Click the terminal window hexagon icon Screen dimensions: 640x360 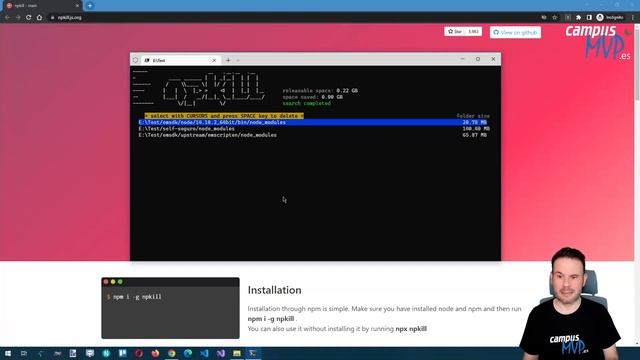[x=136, y=60]
